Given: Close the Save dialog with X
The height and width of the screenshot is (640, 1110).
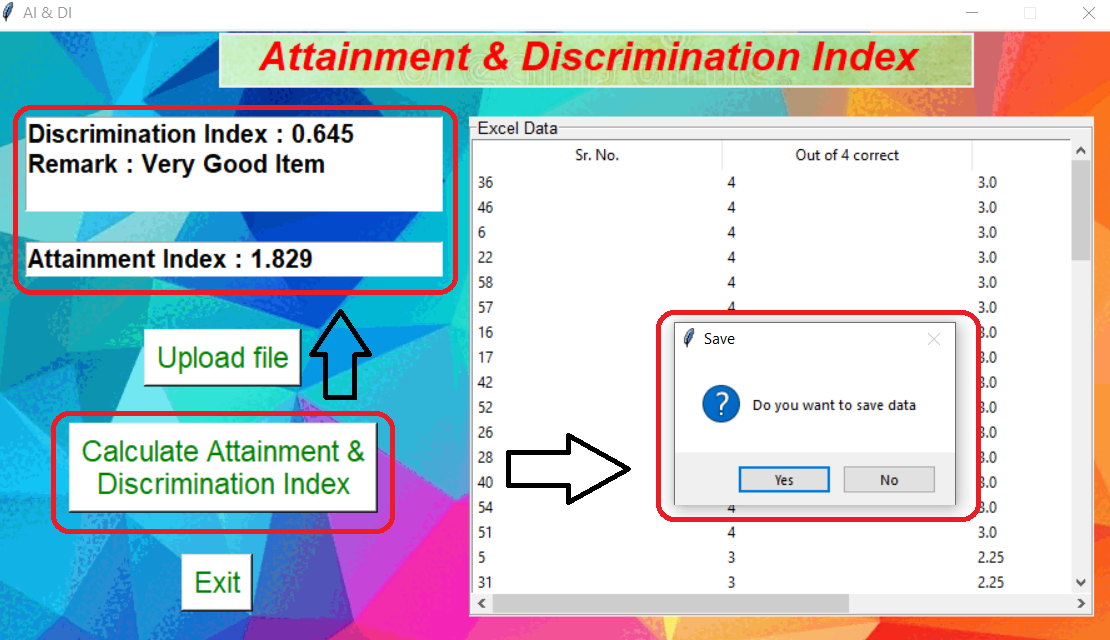Looking at the screenshot, I should pyautogui.click(x=934, y=339).
